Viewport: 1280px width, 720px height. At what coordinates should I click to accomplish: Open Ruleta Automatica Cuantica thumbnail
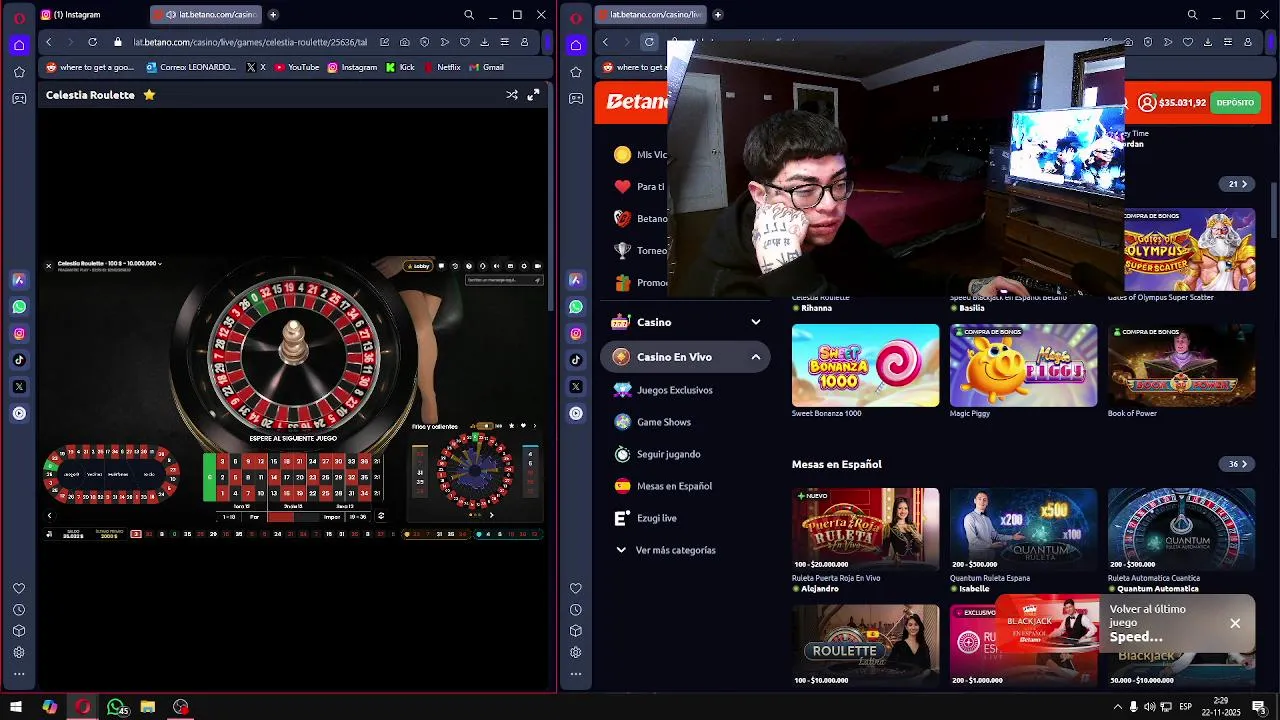pos(1181,529)
